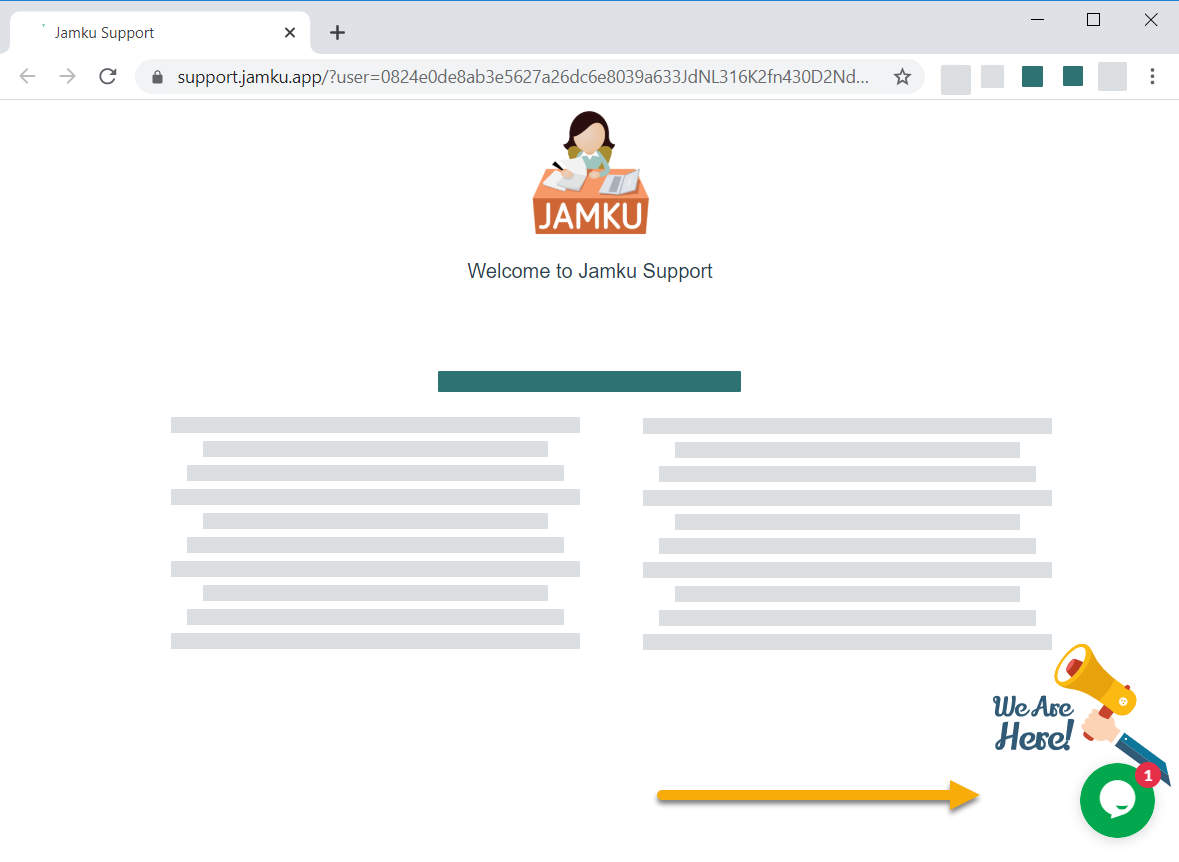The width and height of the screenshot is (1179, 862).
Task: Bookmark the page with the star icon
Action: tap(902, 76)
